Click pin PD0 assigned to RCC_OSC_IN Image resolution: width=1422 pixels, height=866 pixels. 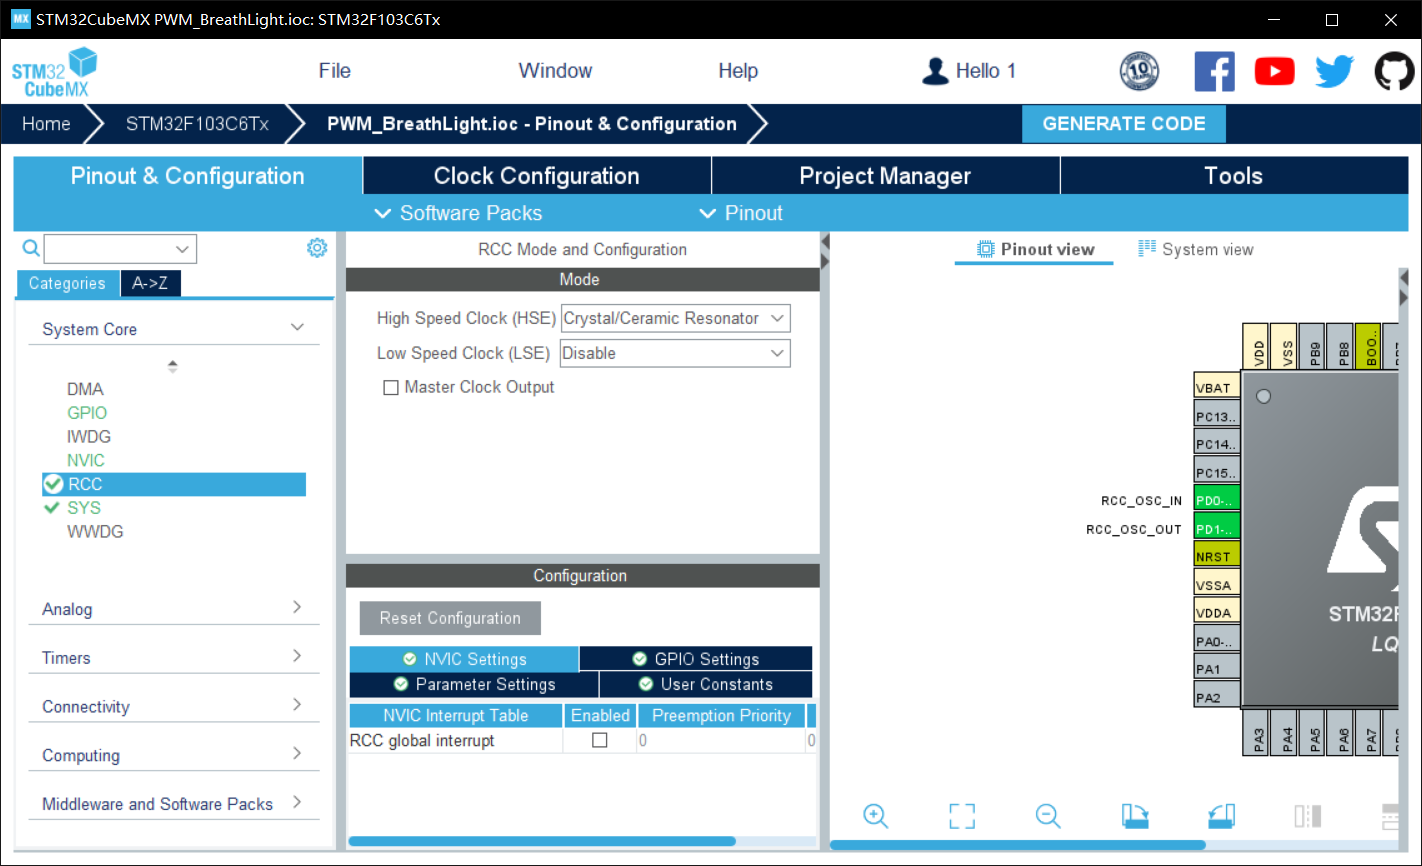point(1217,500)
